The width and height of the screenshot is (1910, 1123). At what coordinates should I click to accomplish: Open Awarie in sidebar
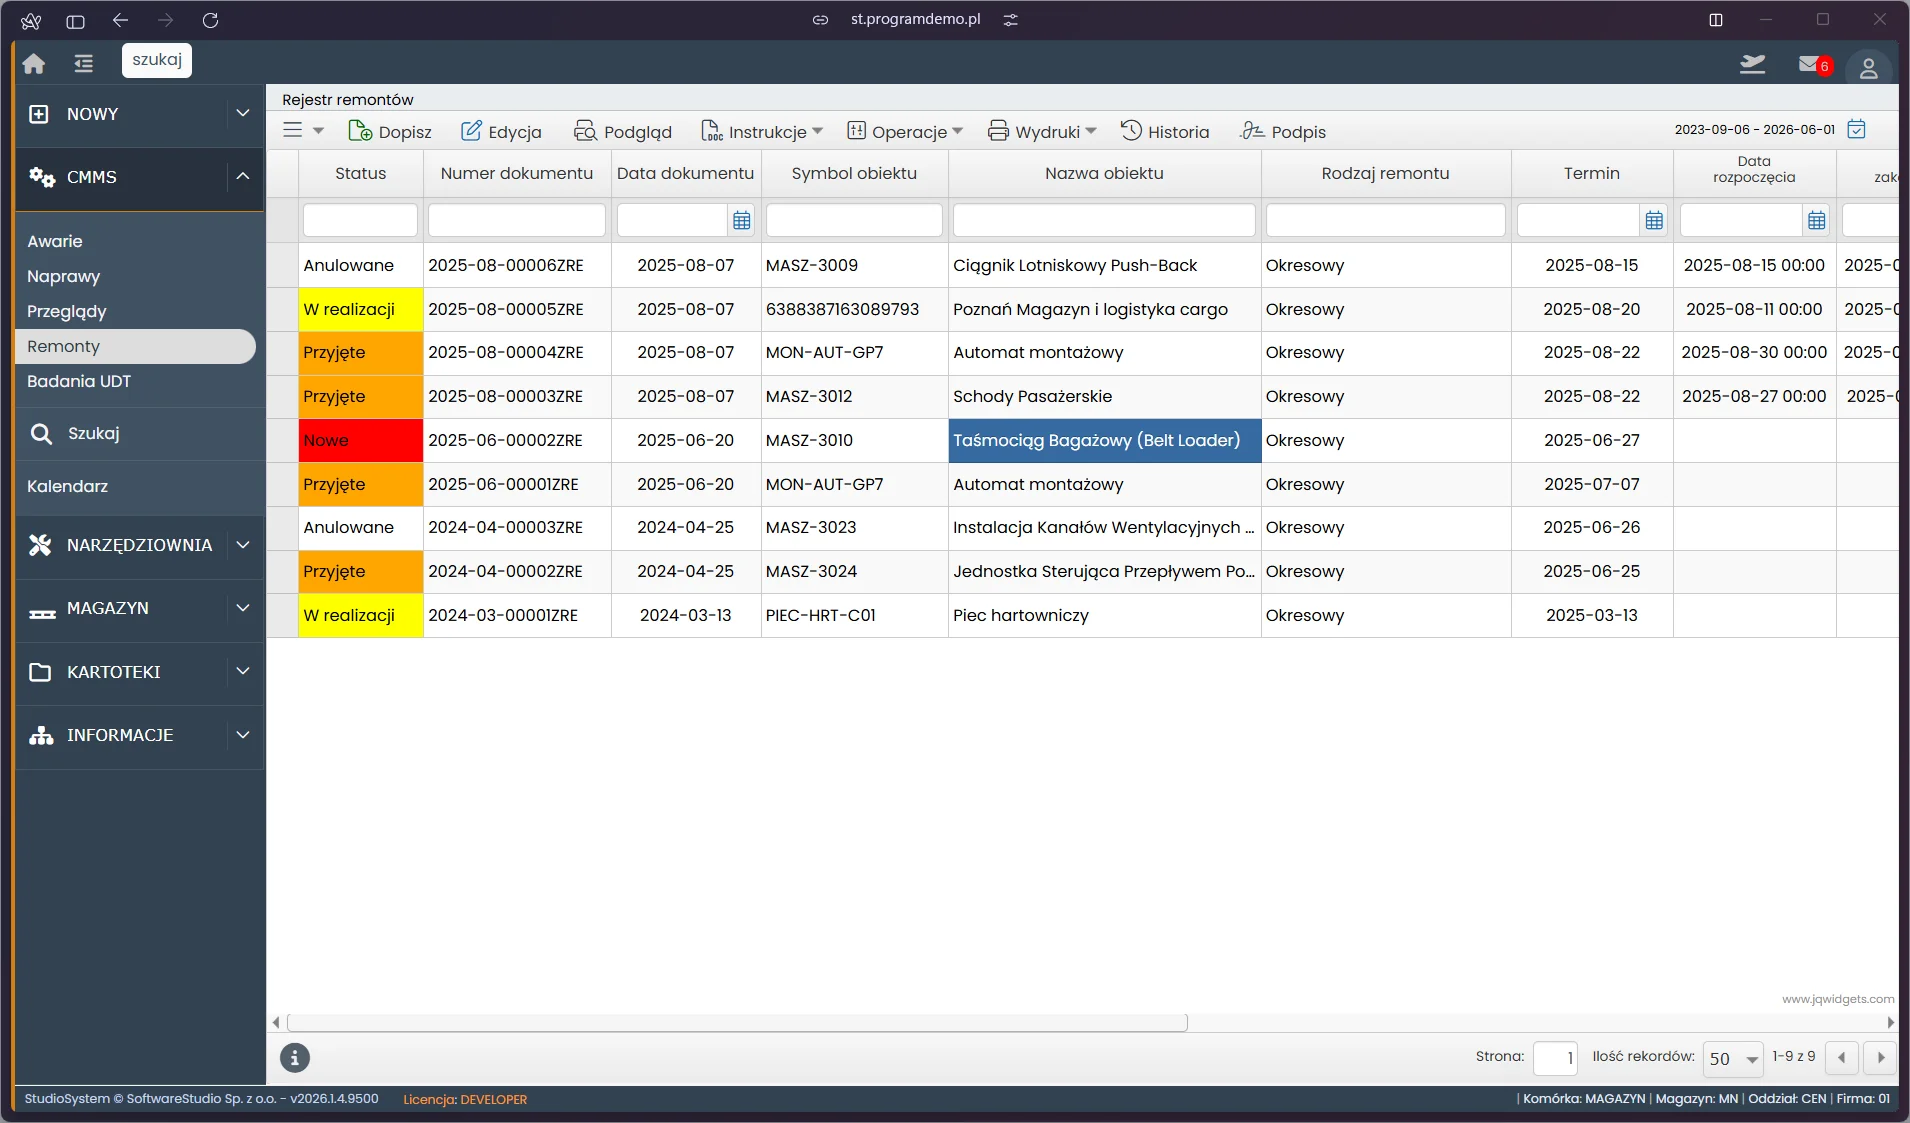(x=55, y=241)
